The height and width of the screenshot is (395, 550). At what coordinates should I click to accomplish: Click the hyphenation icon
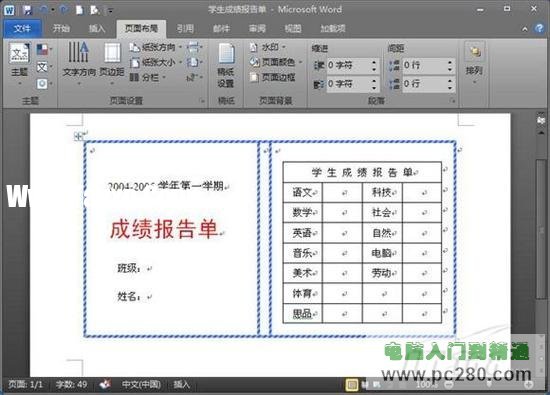coord(195,78)
